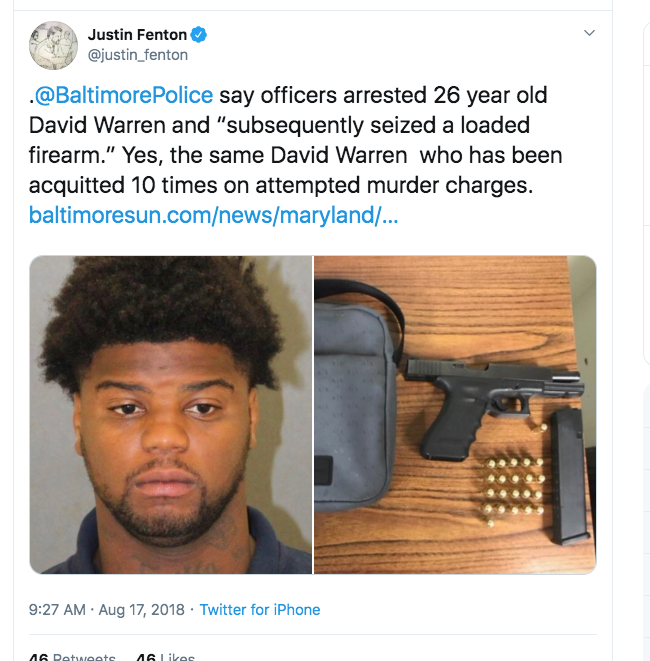Open the Twitter for iPhone link
The height and width of the screenshot is (661, 650).
260,610
